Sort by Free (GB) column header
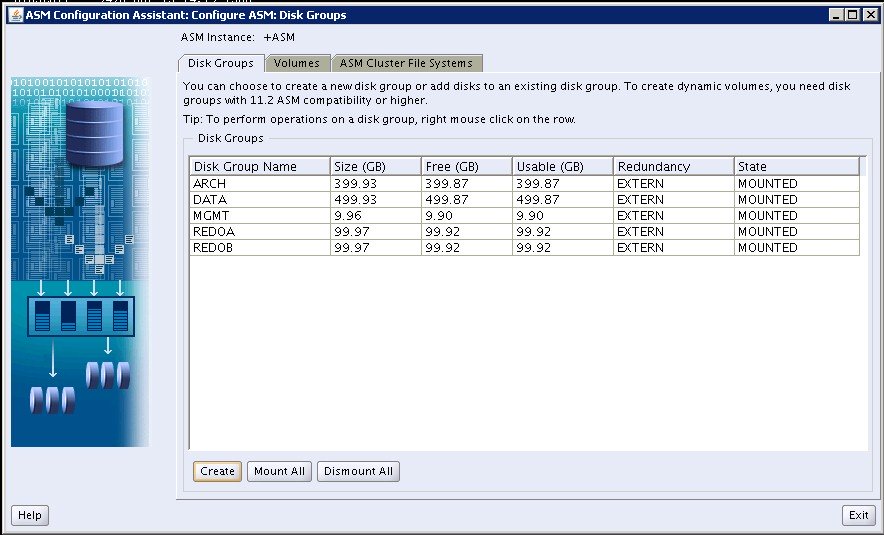Viewport: 884px width, 535px height. pyautogui.click(x=467, y=167)
